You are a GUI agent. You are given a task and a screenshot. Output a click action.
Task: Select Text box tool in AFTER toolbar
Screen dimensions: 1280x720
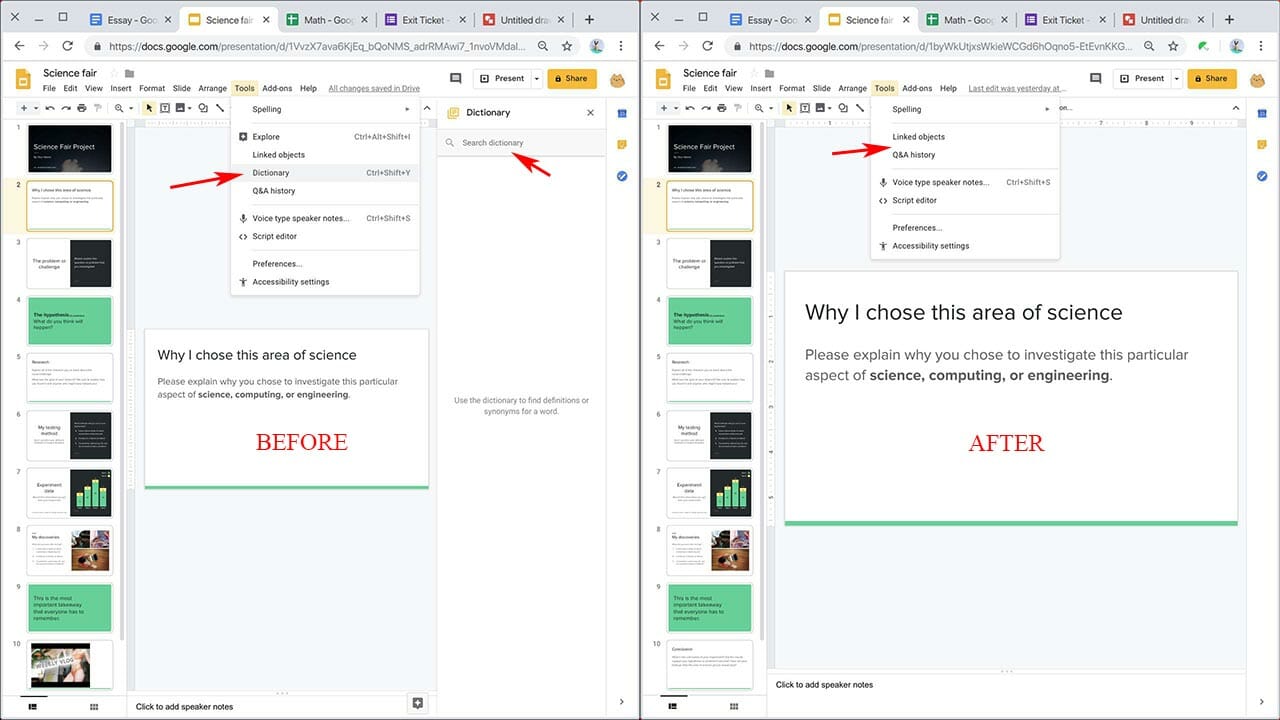[805, 108]
